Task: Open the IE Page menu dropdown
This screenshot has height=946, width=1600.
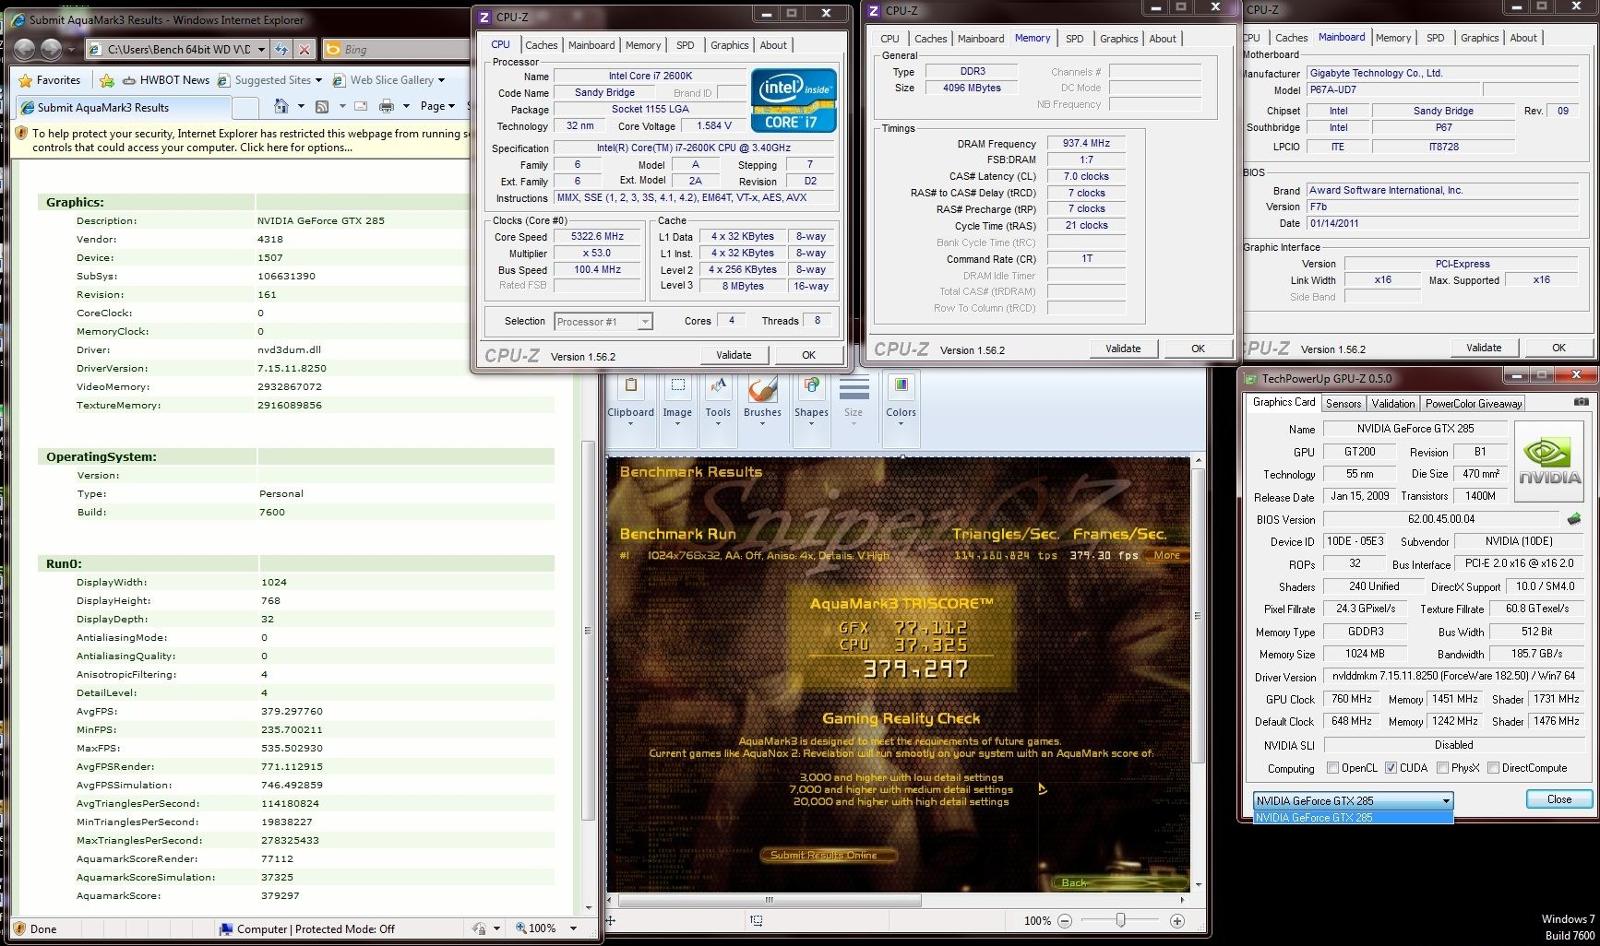Action: (438, 106)
